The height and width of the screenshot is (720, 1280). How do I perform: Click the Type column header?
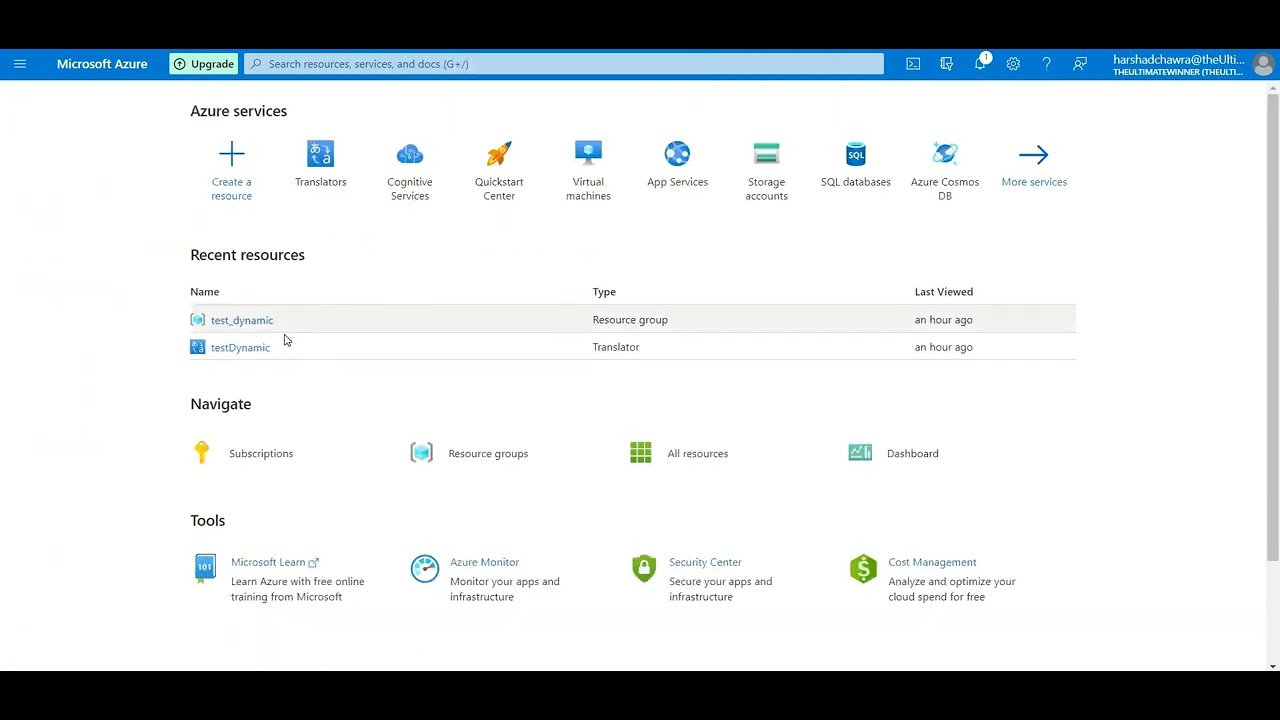(x=604, y=292)
